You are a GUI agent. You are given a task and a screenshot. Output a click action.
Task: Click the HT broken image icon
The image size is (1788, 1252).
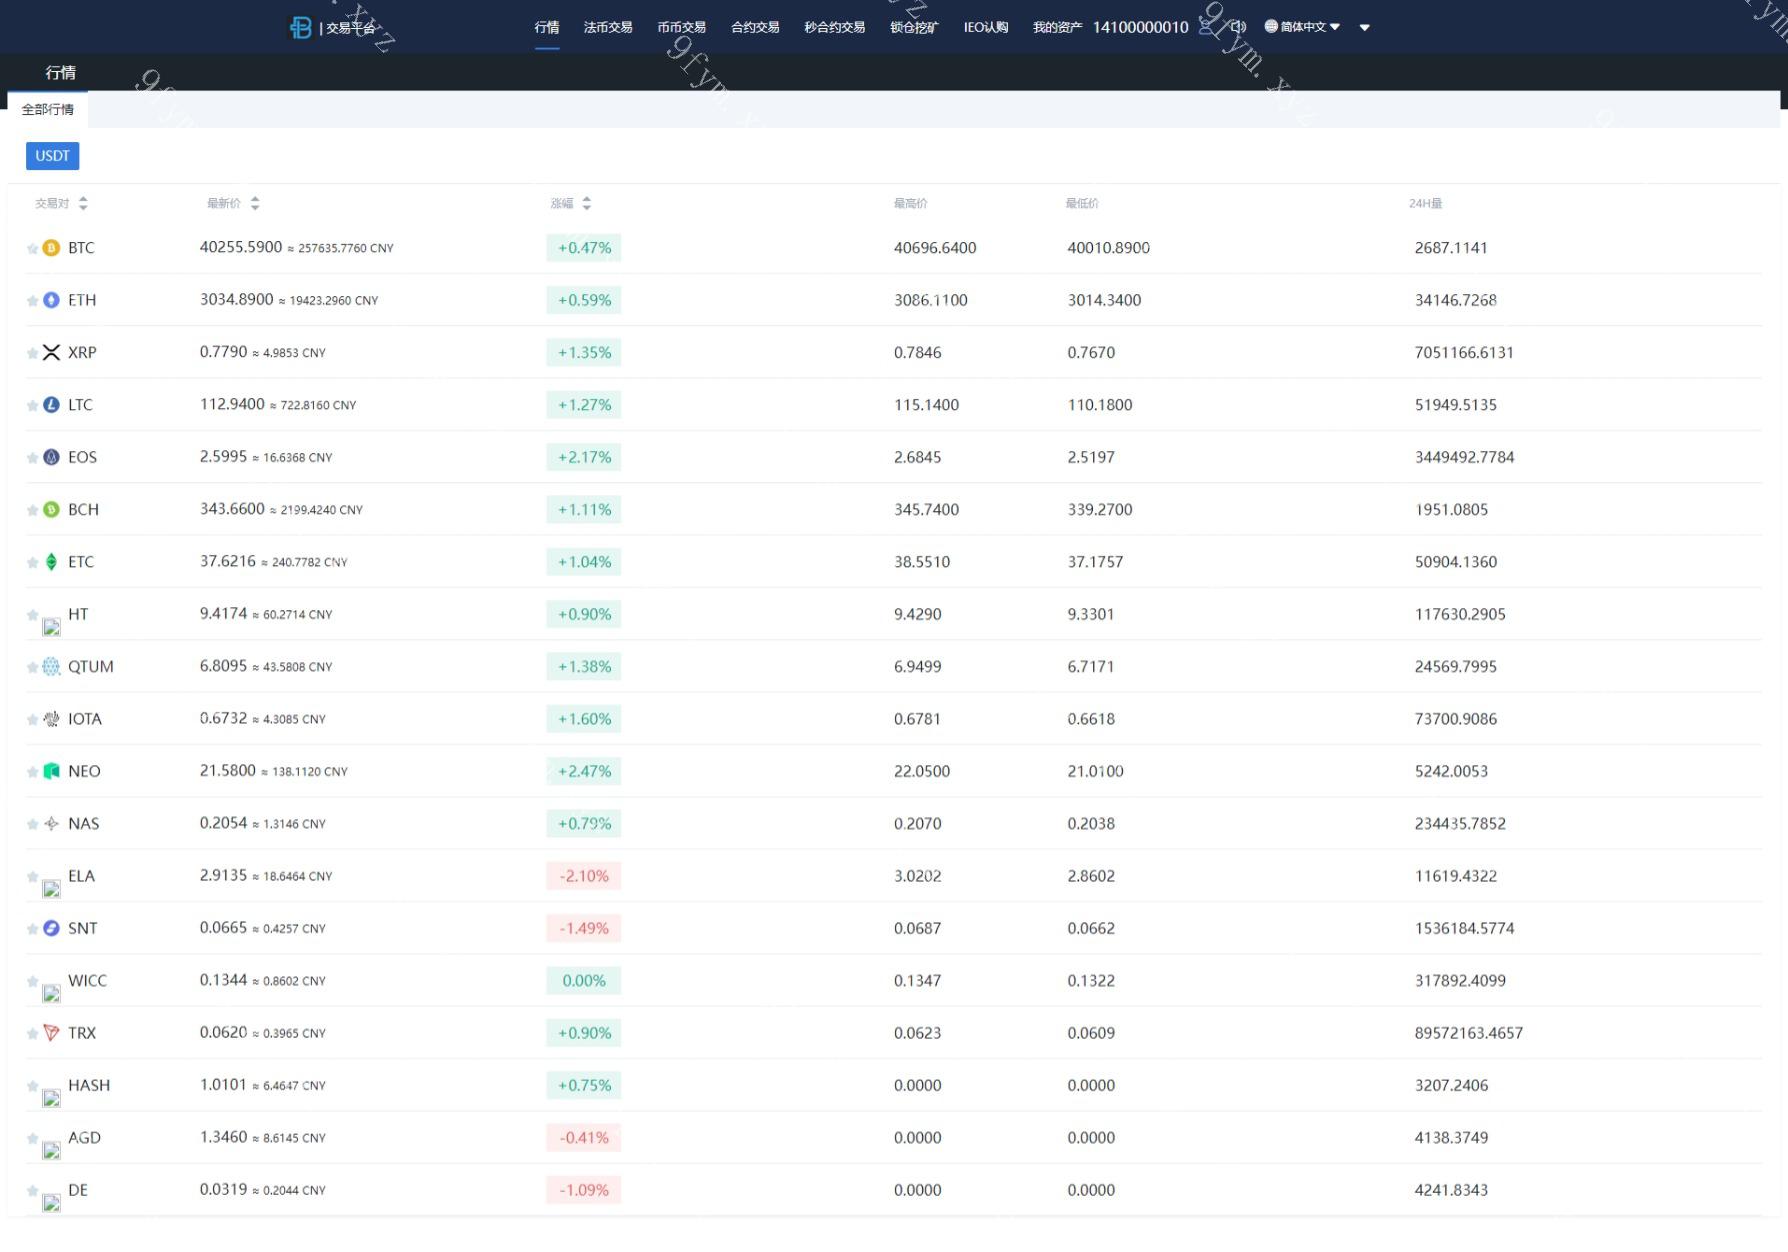click(x=51, y=627)
